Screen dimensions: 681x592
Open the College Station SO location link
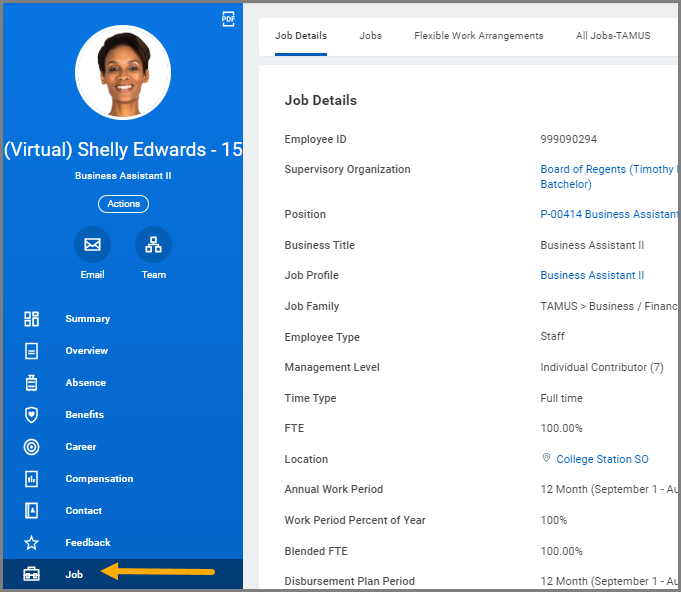pyautogui.click(x=602, y=459)
